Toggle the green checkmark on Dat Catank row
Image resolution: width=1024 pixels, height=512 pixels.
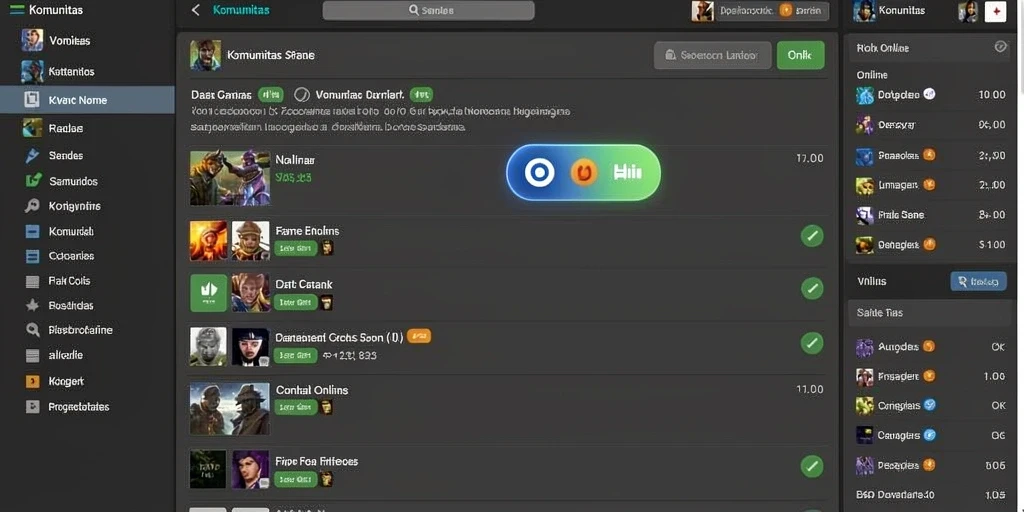click(812, 288)
